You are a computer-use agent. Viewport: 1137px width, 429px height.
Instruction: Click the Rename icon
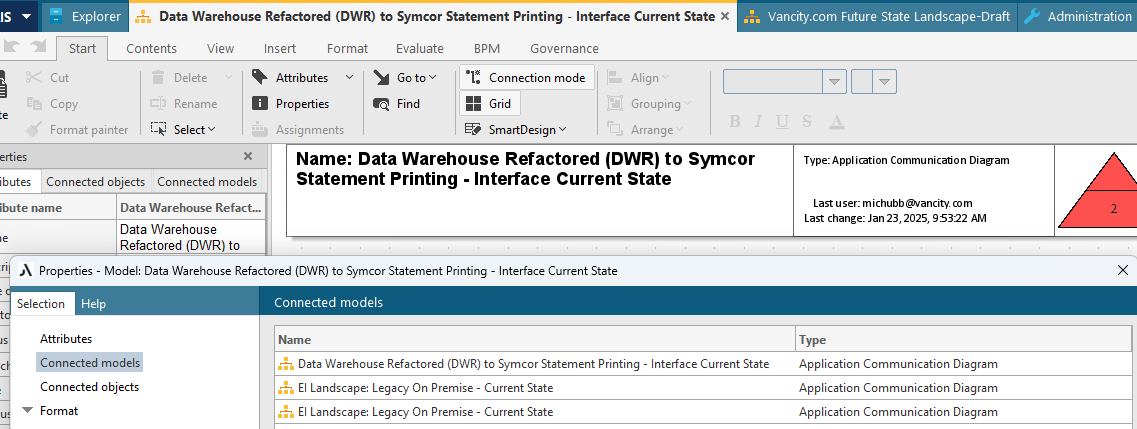point(158,104)
